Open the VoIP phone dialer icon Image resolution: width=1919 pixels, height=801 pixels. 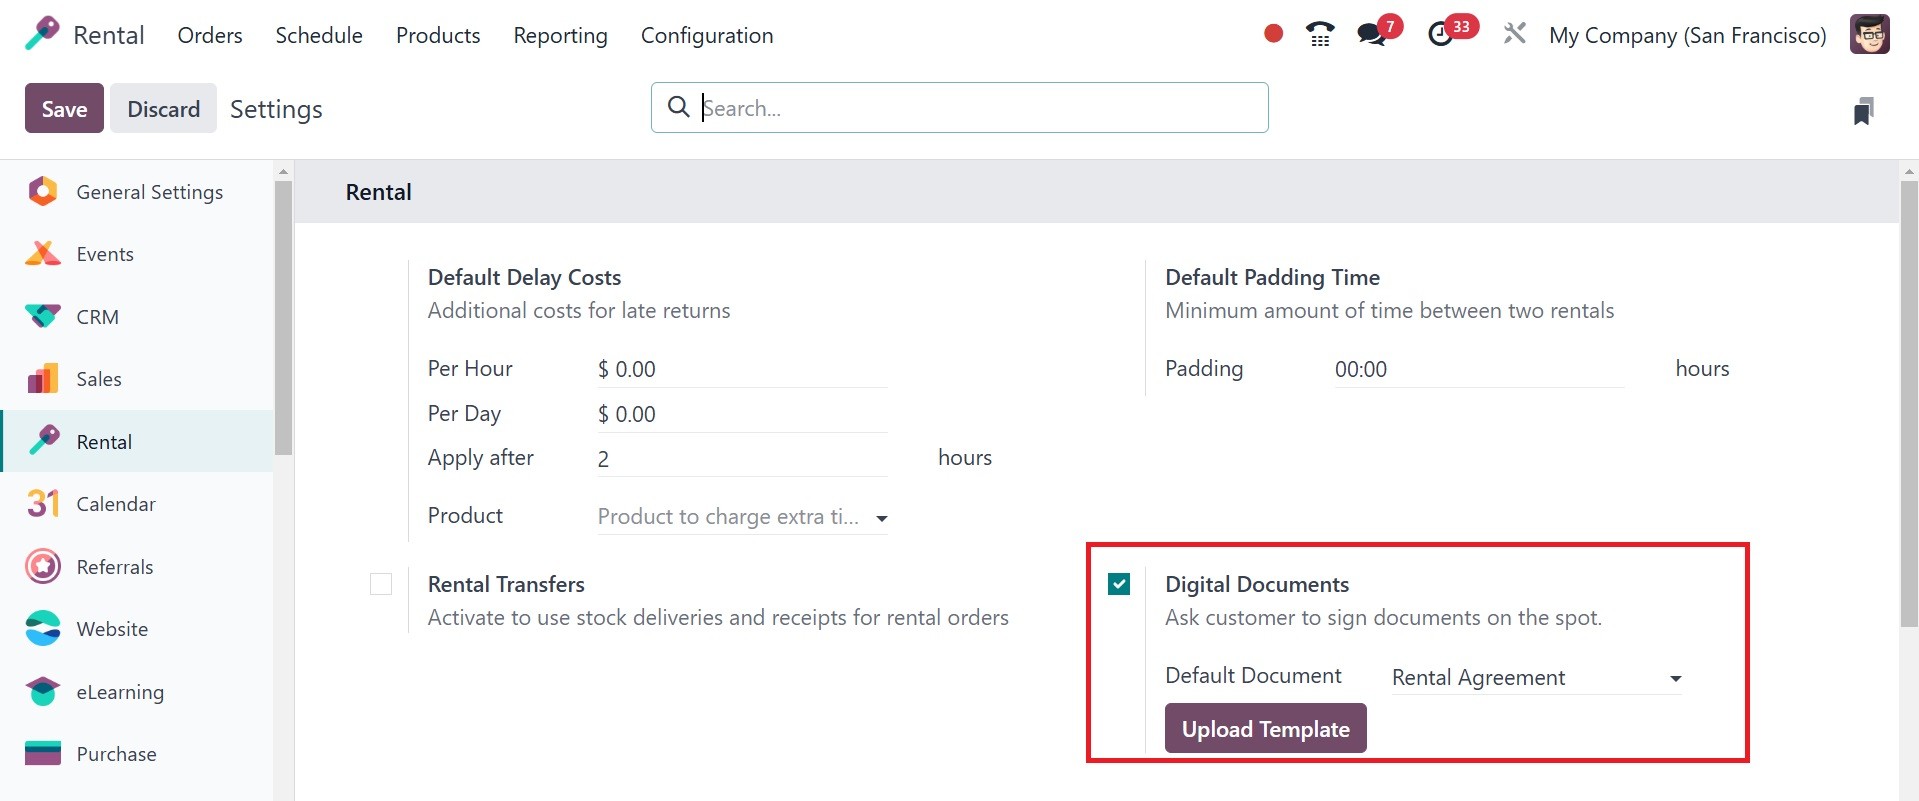click(1320, 35)
